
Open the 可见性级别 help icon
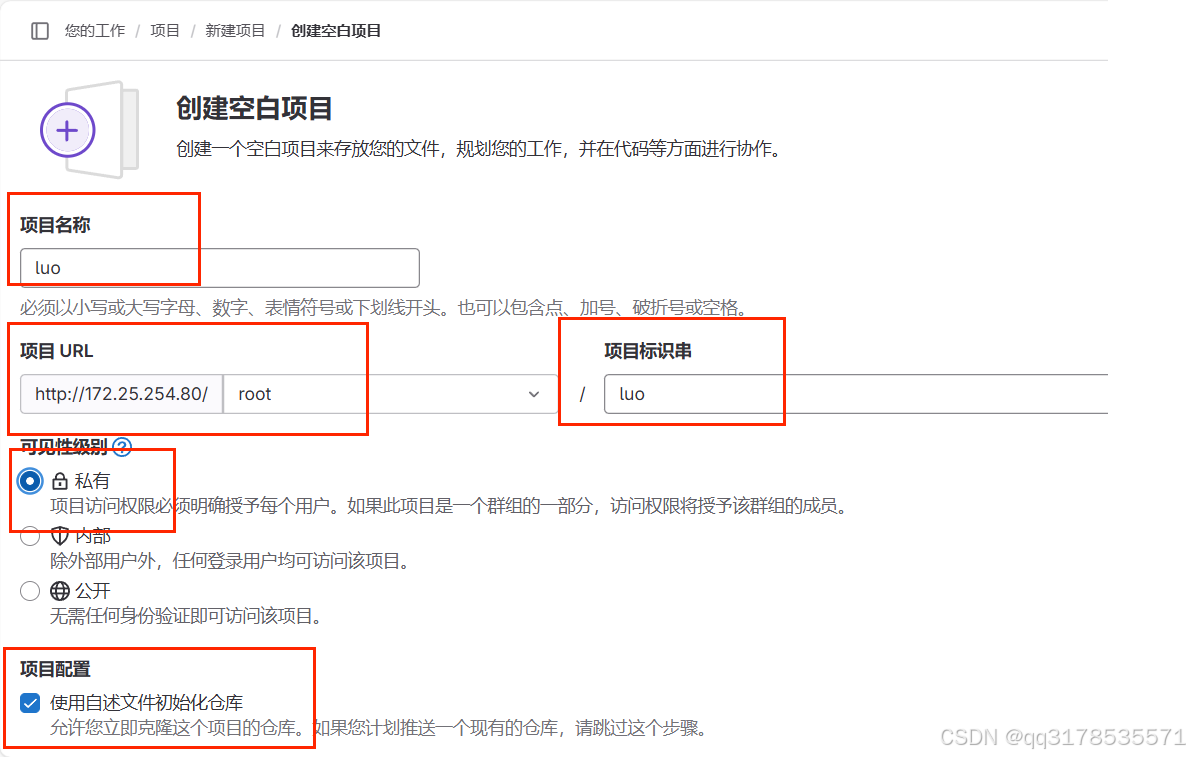pyautogui.click(x=122, y=447)
